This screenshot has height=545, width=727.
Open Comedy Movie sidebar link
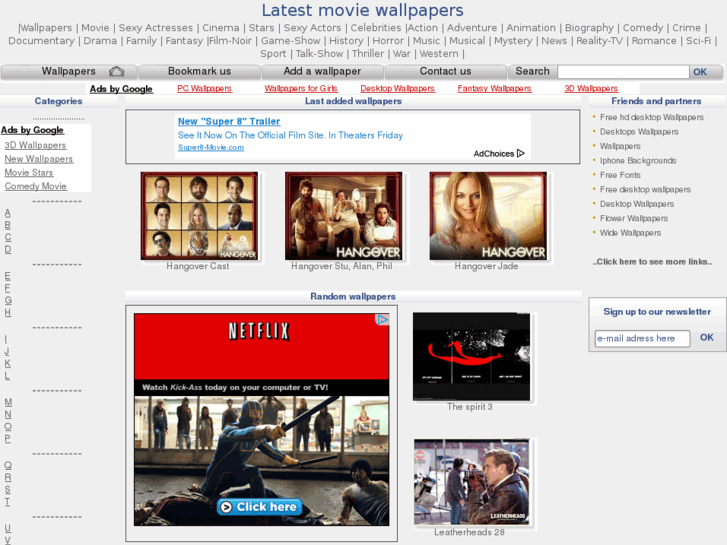pos(36,186)
